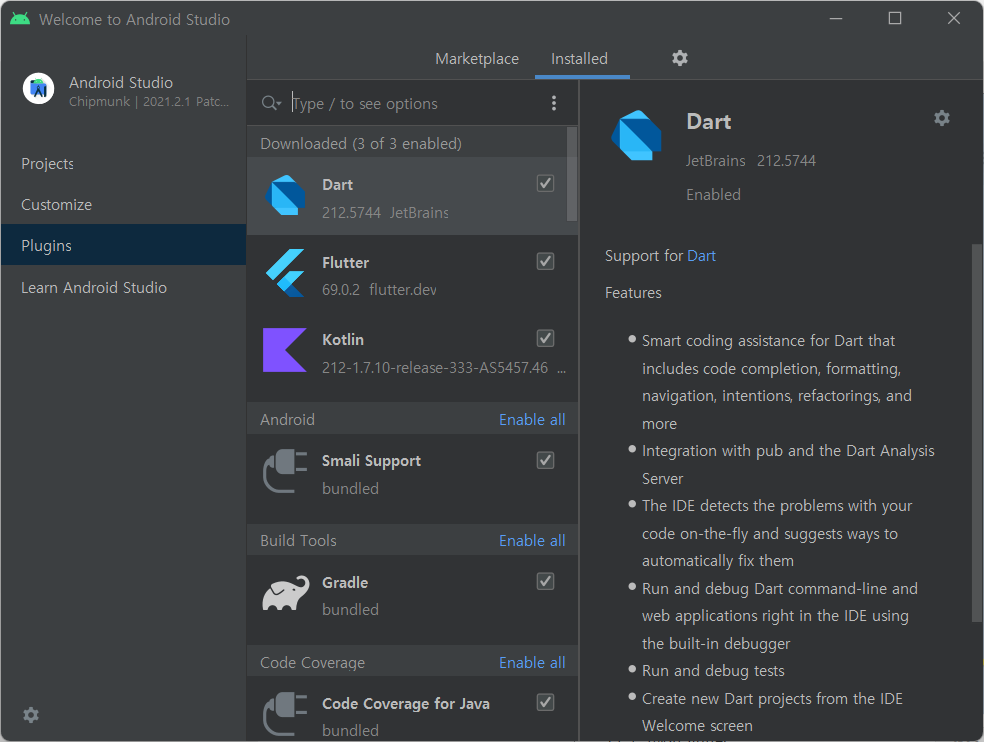984x742 pixels.
Task: Click the Features heading in description
Action: tap(633, 293)
